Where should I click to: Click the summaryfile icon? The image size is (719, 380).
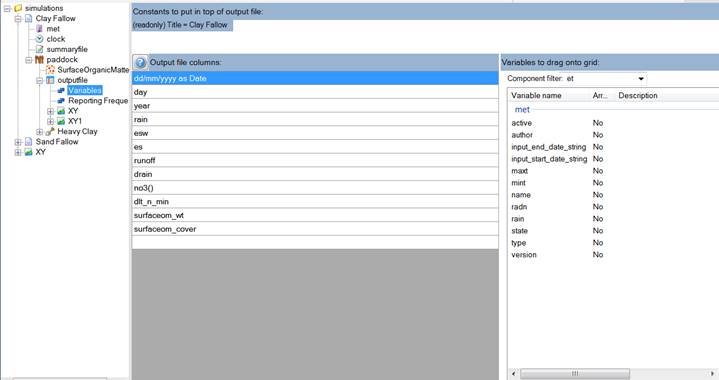click(x=39, y=49)
